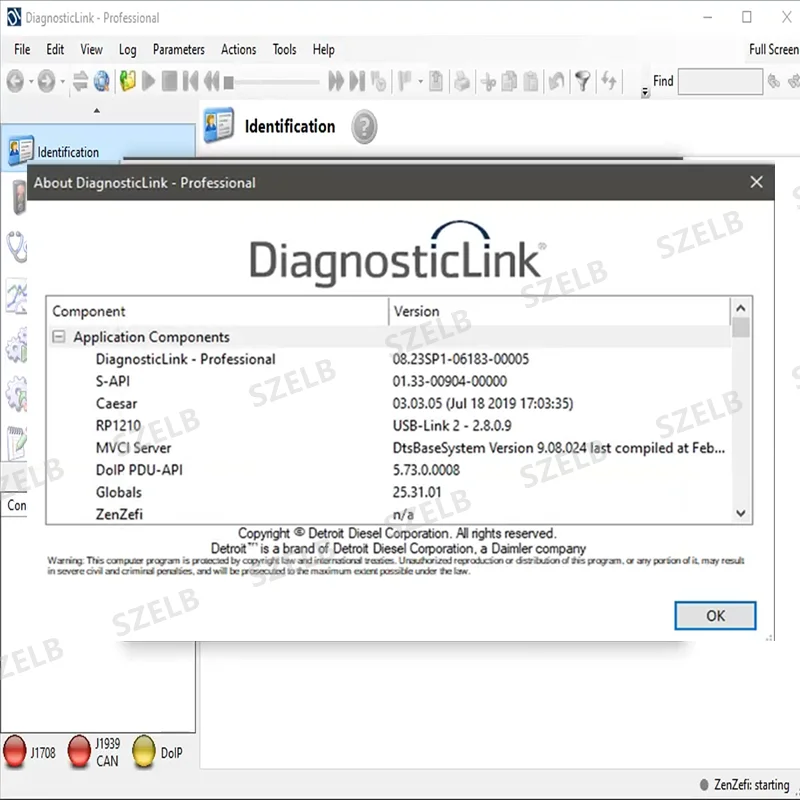Click the open log folder icon
The height and width of the screenshot is (800, 800).
(128, 81)
